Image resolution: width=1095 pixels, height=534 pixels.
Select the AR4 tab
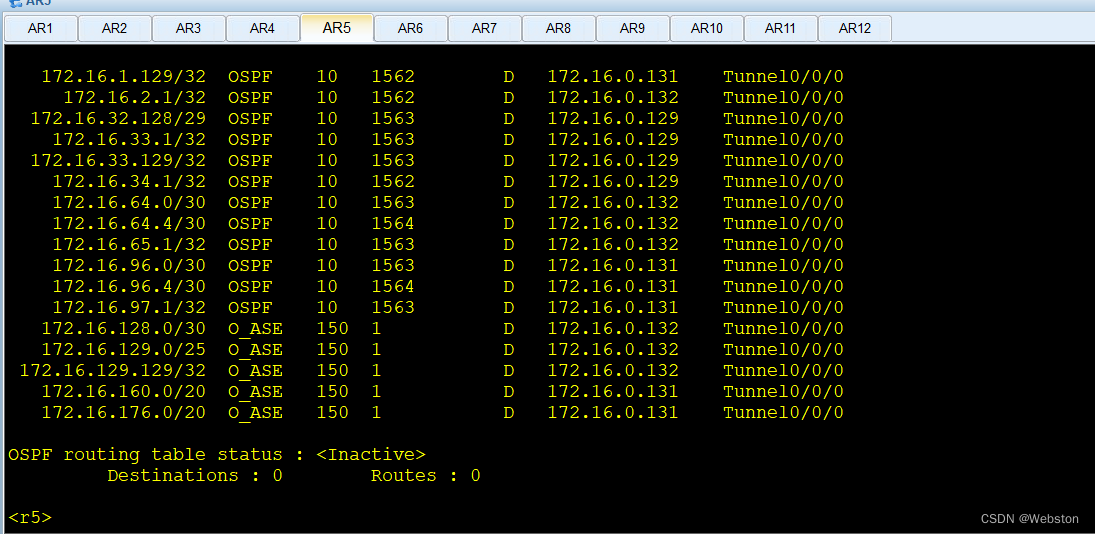(x=263, y=29)
